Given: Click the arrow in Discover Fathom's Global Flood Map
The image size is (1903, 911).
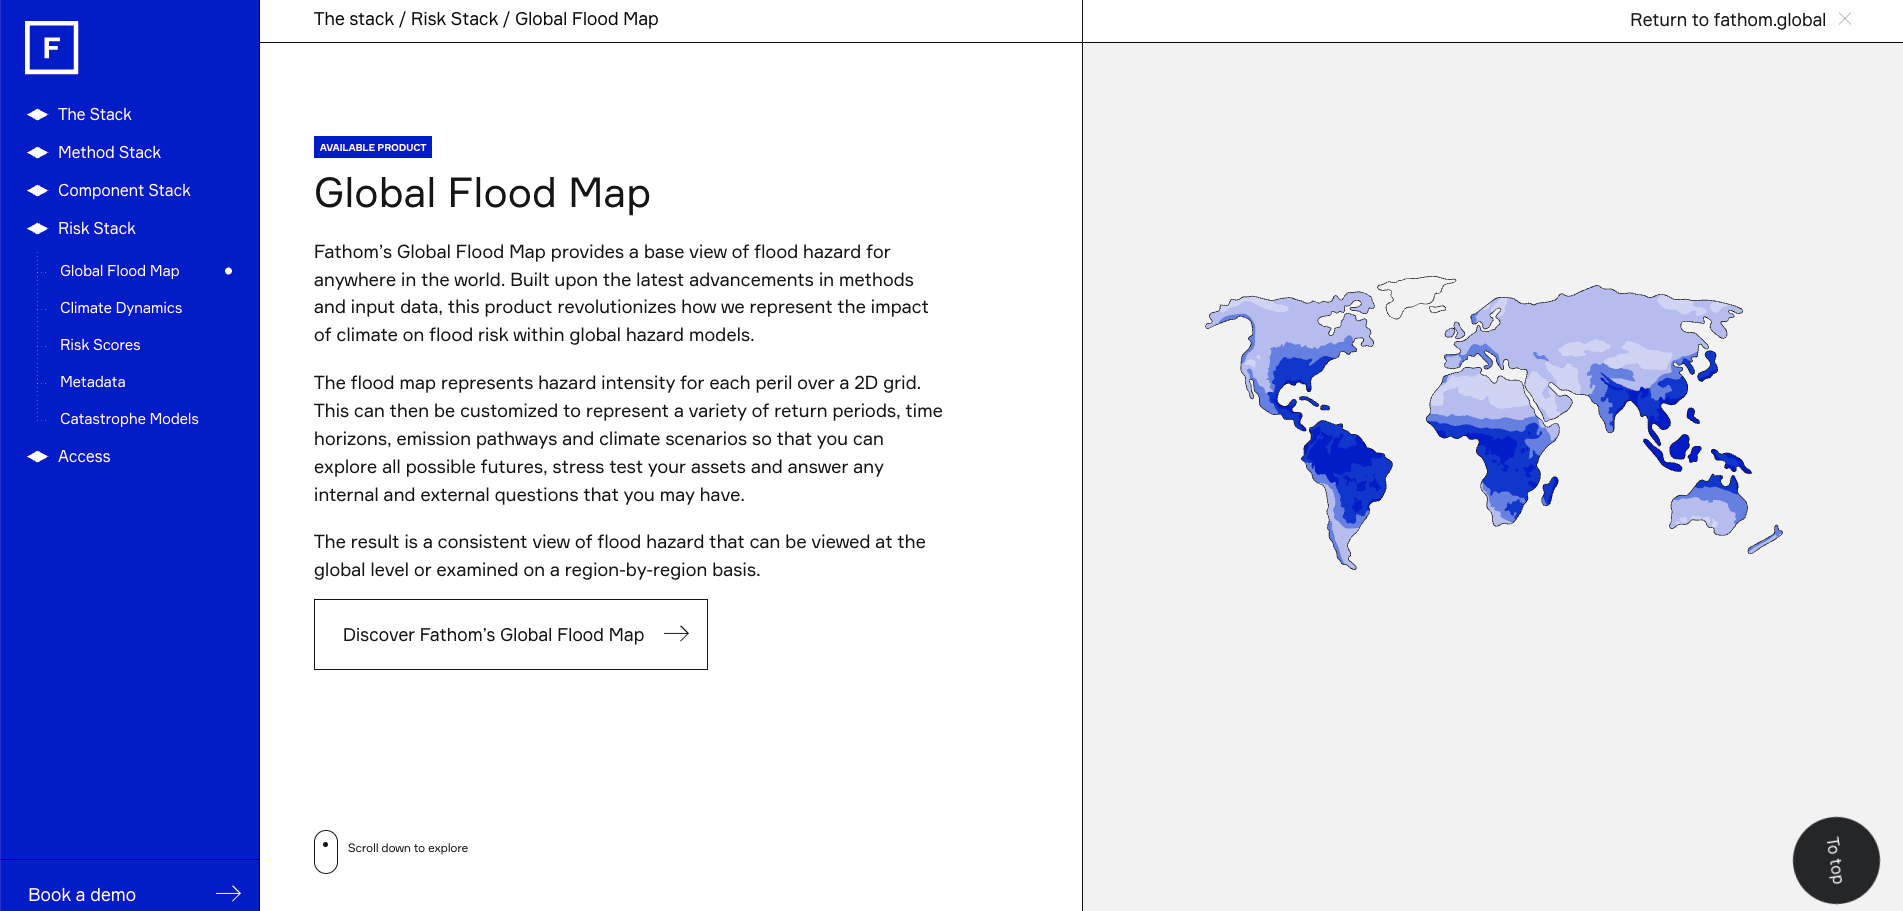Looking at the screenshot, I should tap(677, 633).
